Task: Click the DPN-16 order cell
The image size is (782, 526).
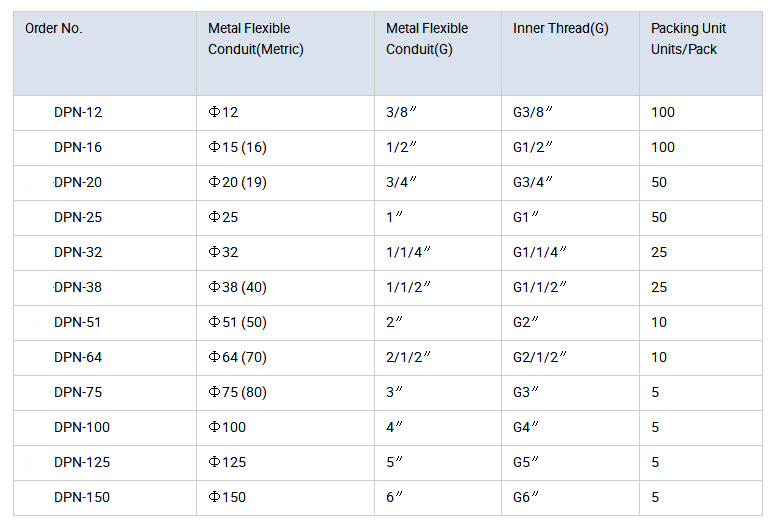Action: [78, 147]
